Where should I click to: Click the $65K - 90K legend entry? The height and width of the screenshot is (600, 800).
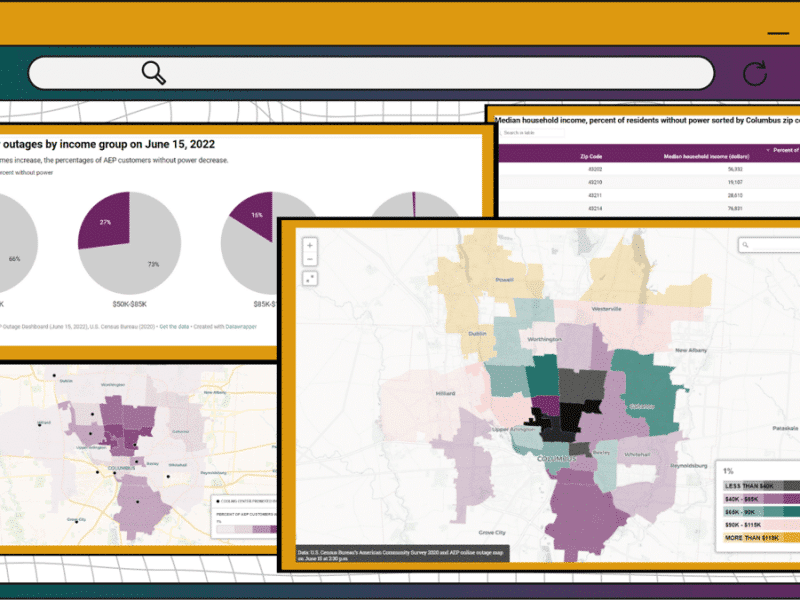coord(758,512)
